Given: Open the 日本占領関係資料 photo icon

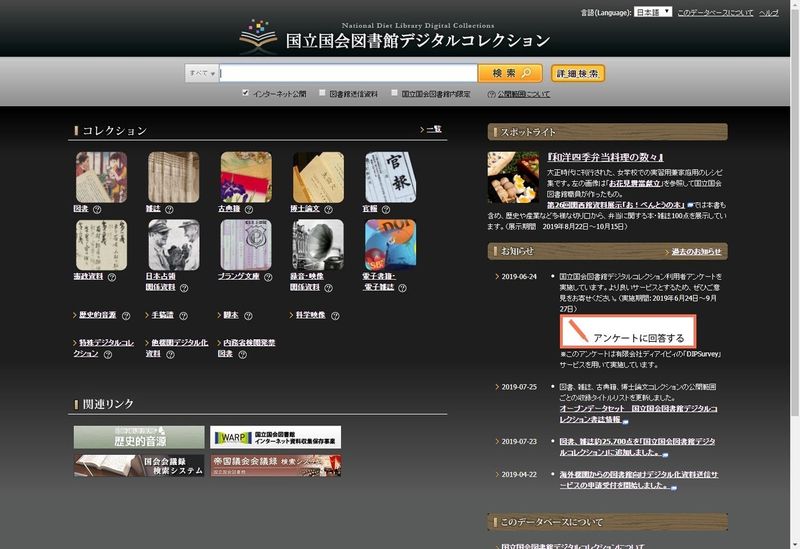Looking at the screenshot, I should (173, 245).
